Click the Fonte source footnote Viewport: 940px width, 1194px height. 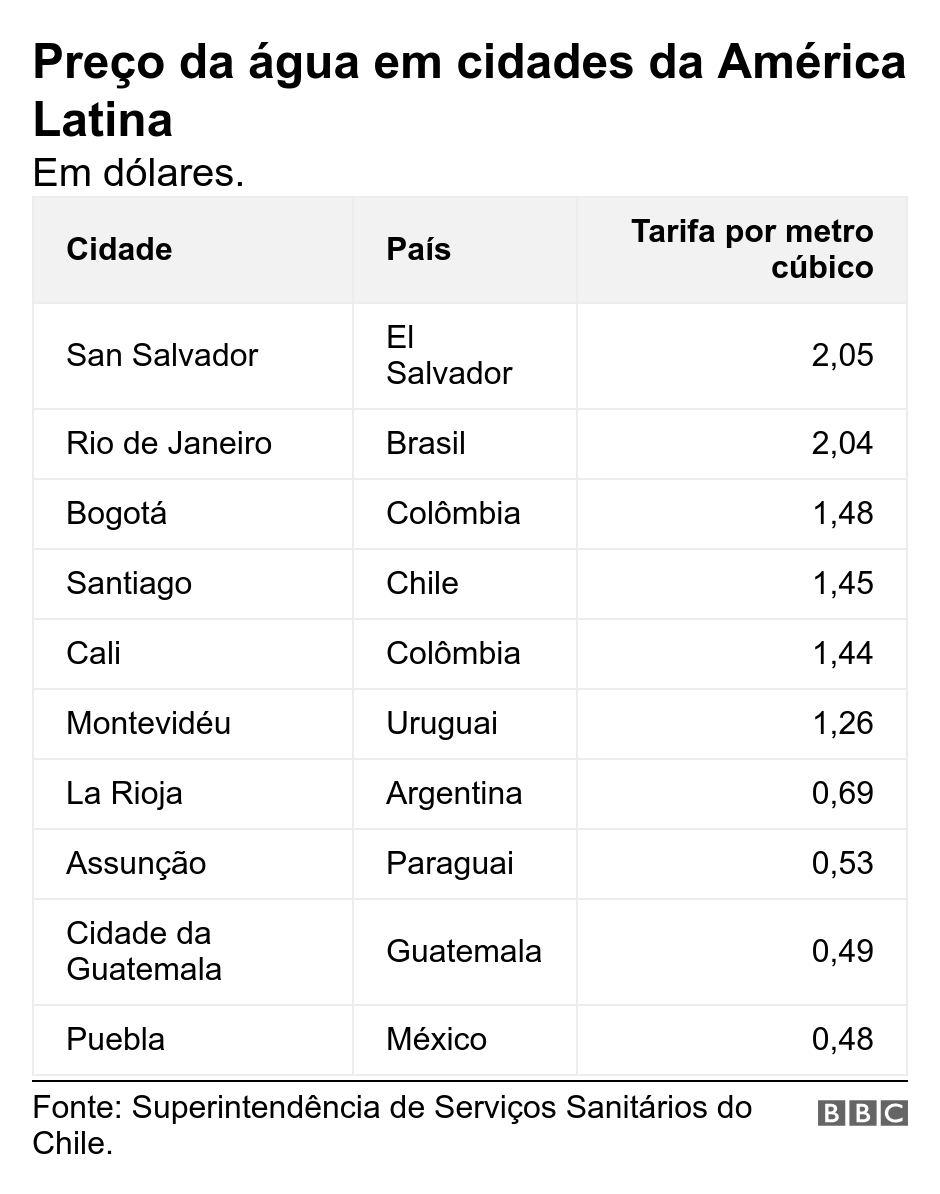tap(392, 1125)
